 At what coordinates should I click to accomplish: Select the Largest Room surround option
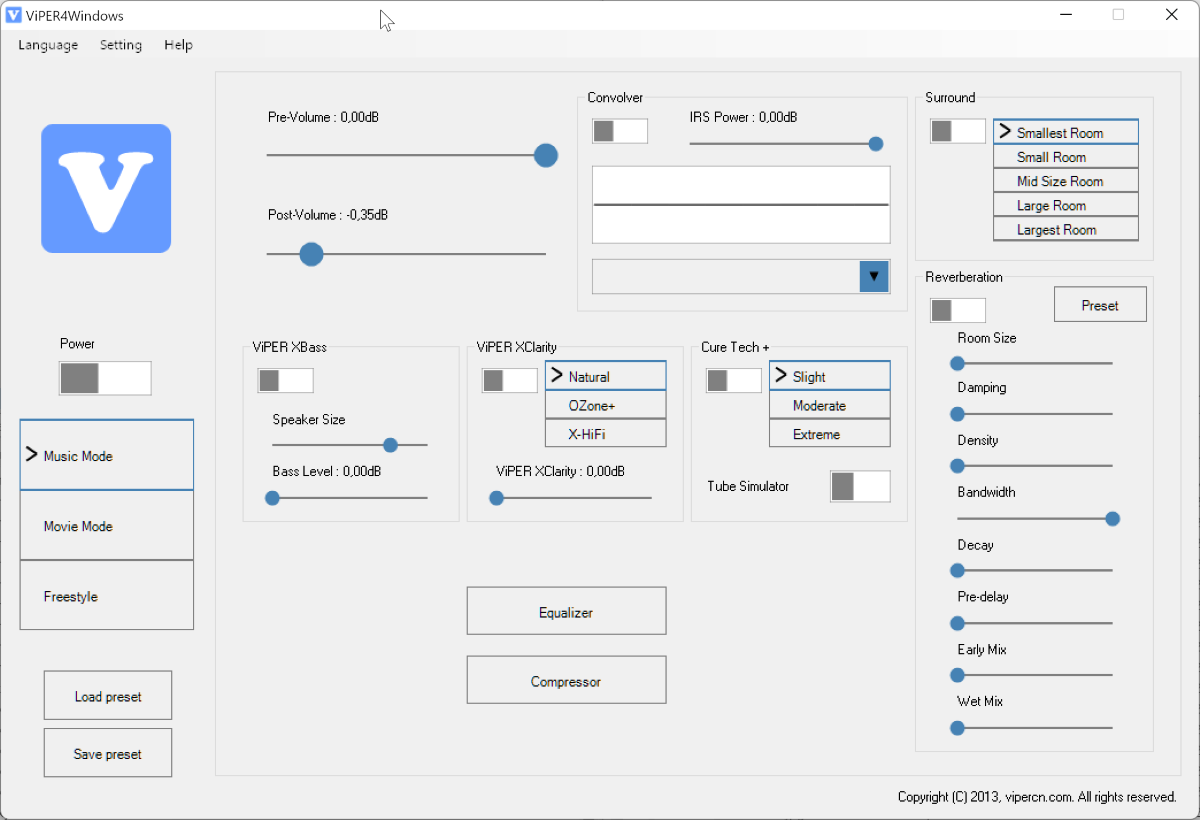click(x=1065, y=230)
